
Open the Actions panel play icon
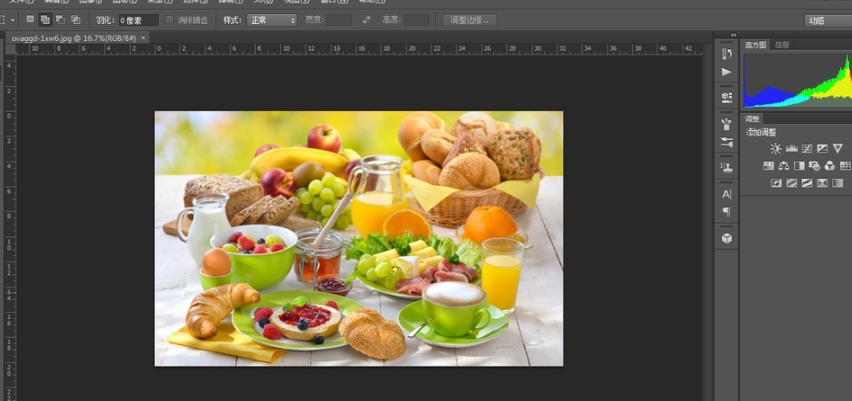tap(726, 72)
